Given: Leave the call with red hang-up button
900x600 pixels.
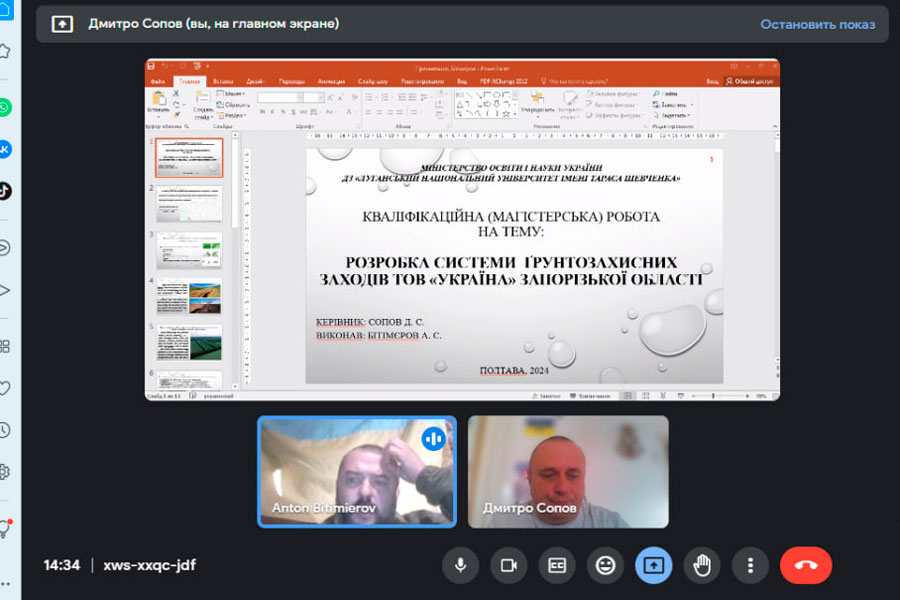Looking at the screenshot, I should [x=806, y=565].
